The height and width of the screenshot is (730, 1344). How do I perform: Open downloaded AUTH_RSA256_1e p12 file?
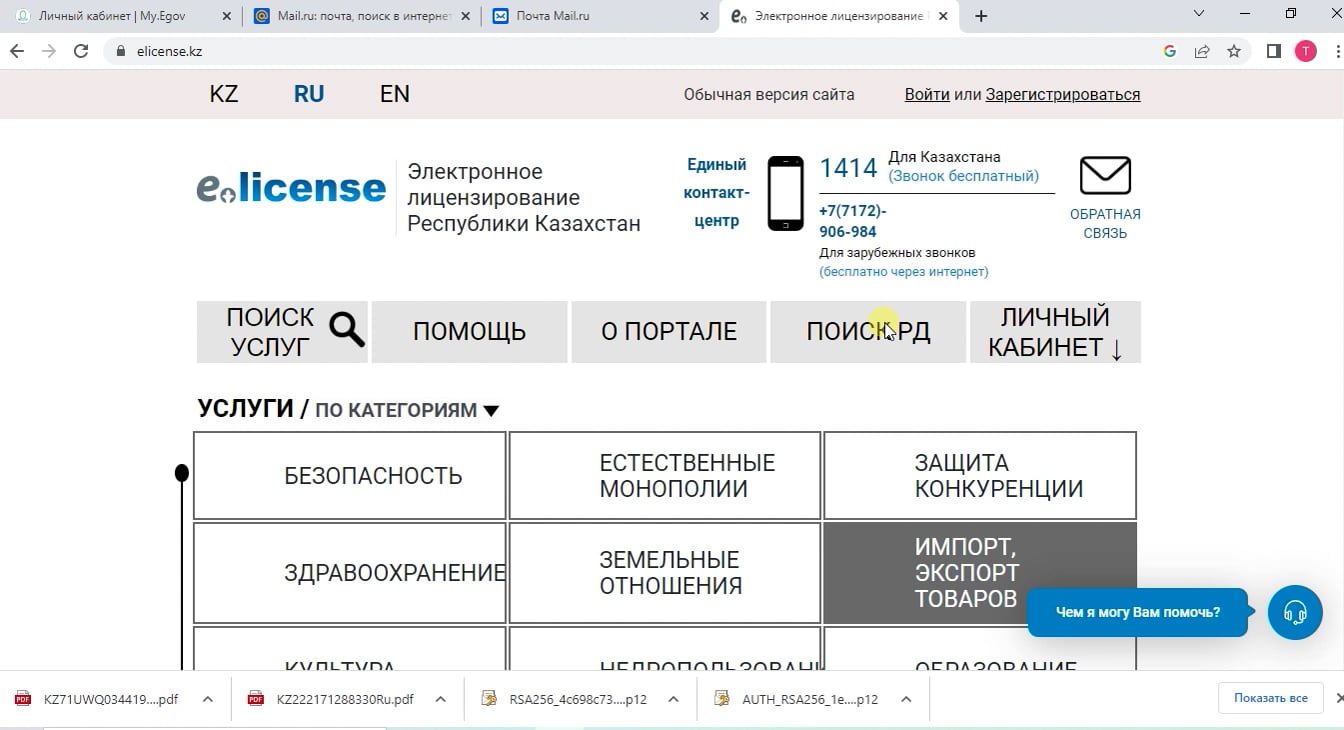click(799, 699)
